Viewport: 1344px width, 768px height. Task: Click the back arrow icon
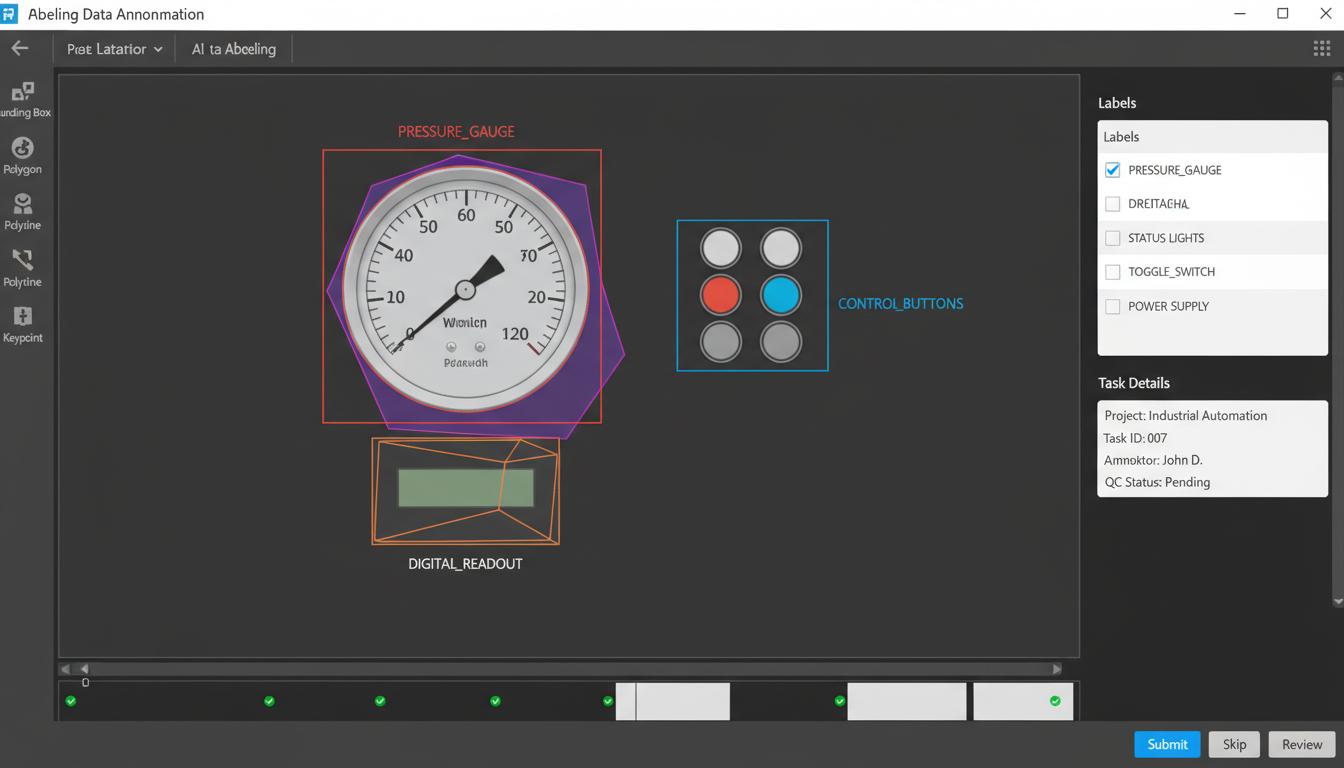pyautogui.click(x=20, y=48)
